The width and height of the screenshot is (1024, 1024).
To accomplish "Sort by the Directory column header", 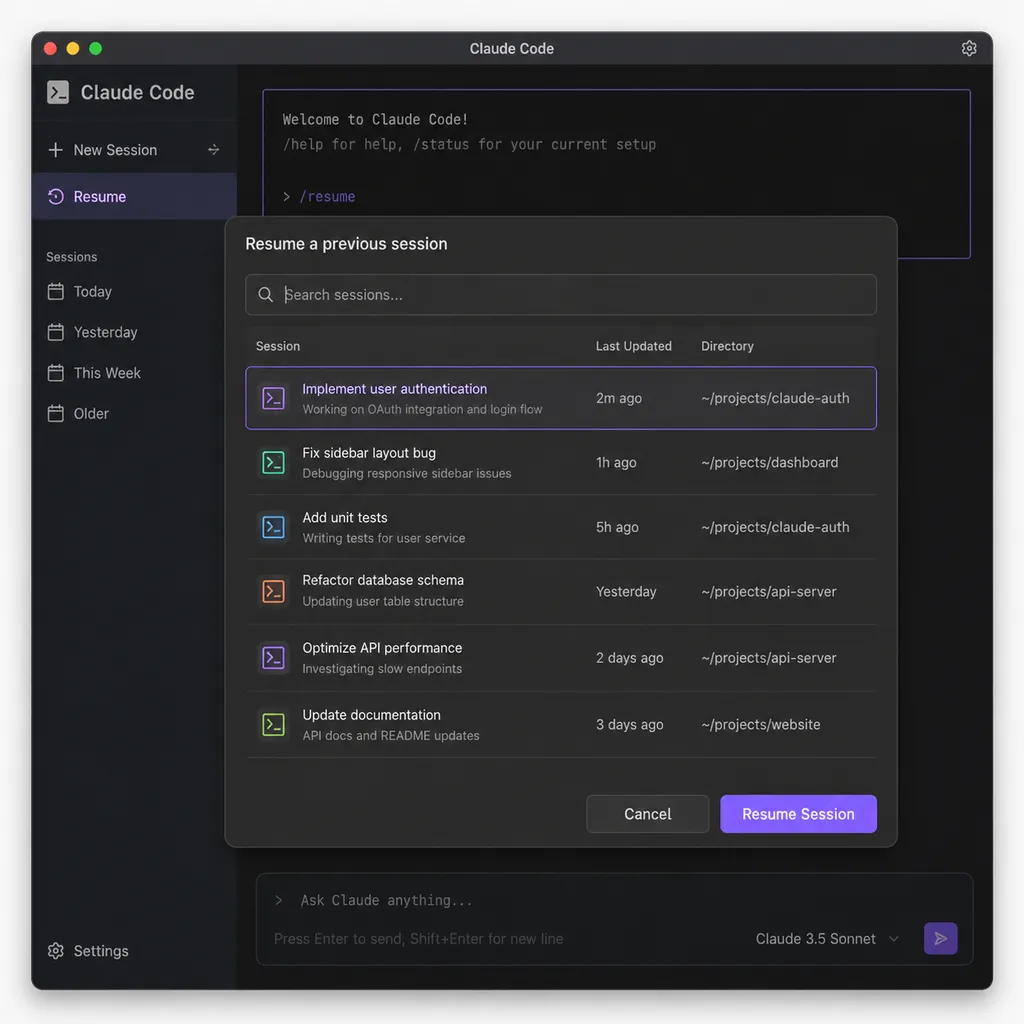I will click(x=727, y=346).
